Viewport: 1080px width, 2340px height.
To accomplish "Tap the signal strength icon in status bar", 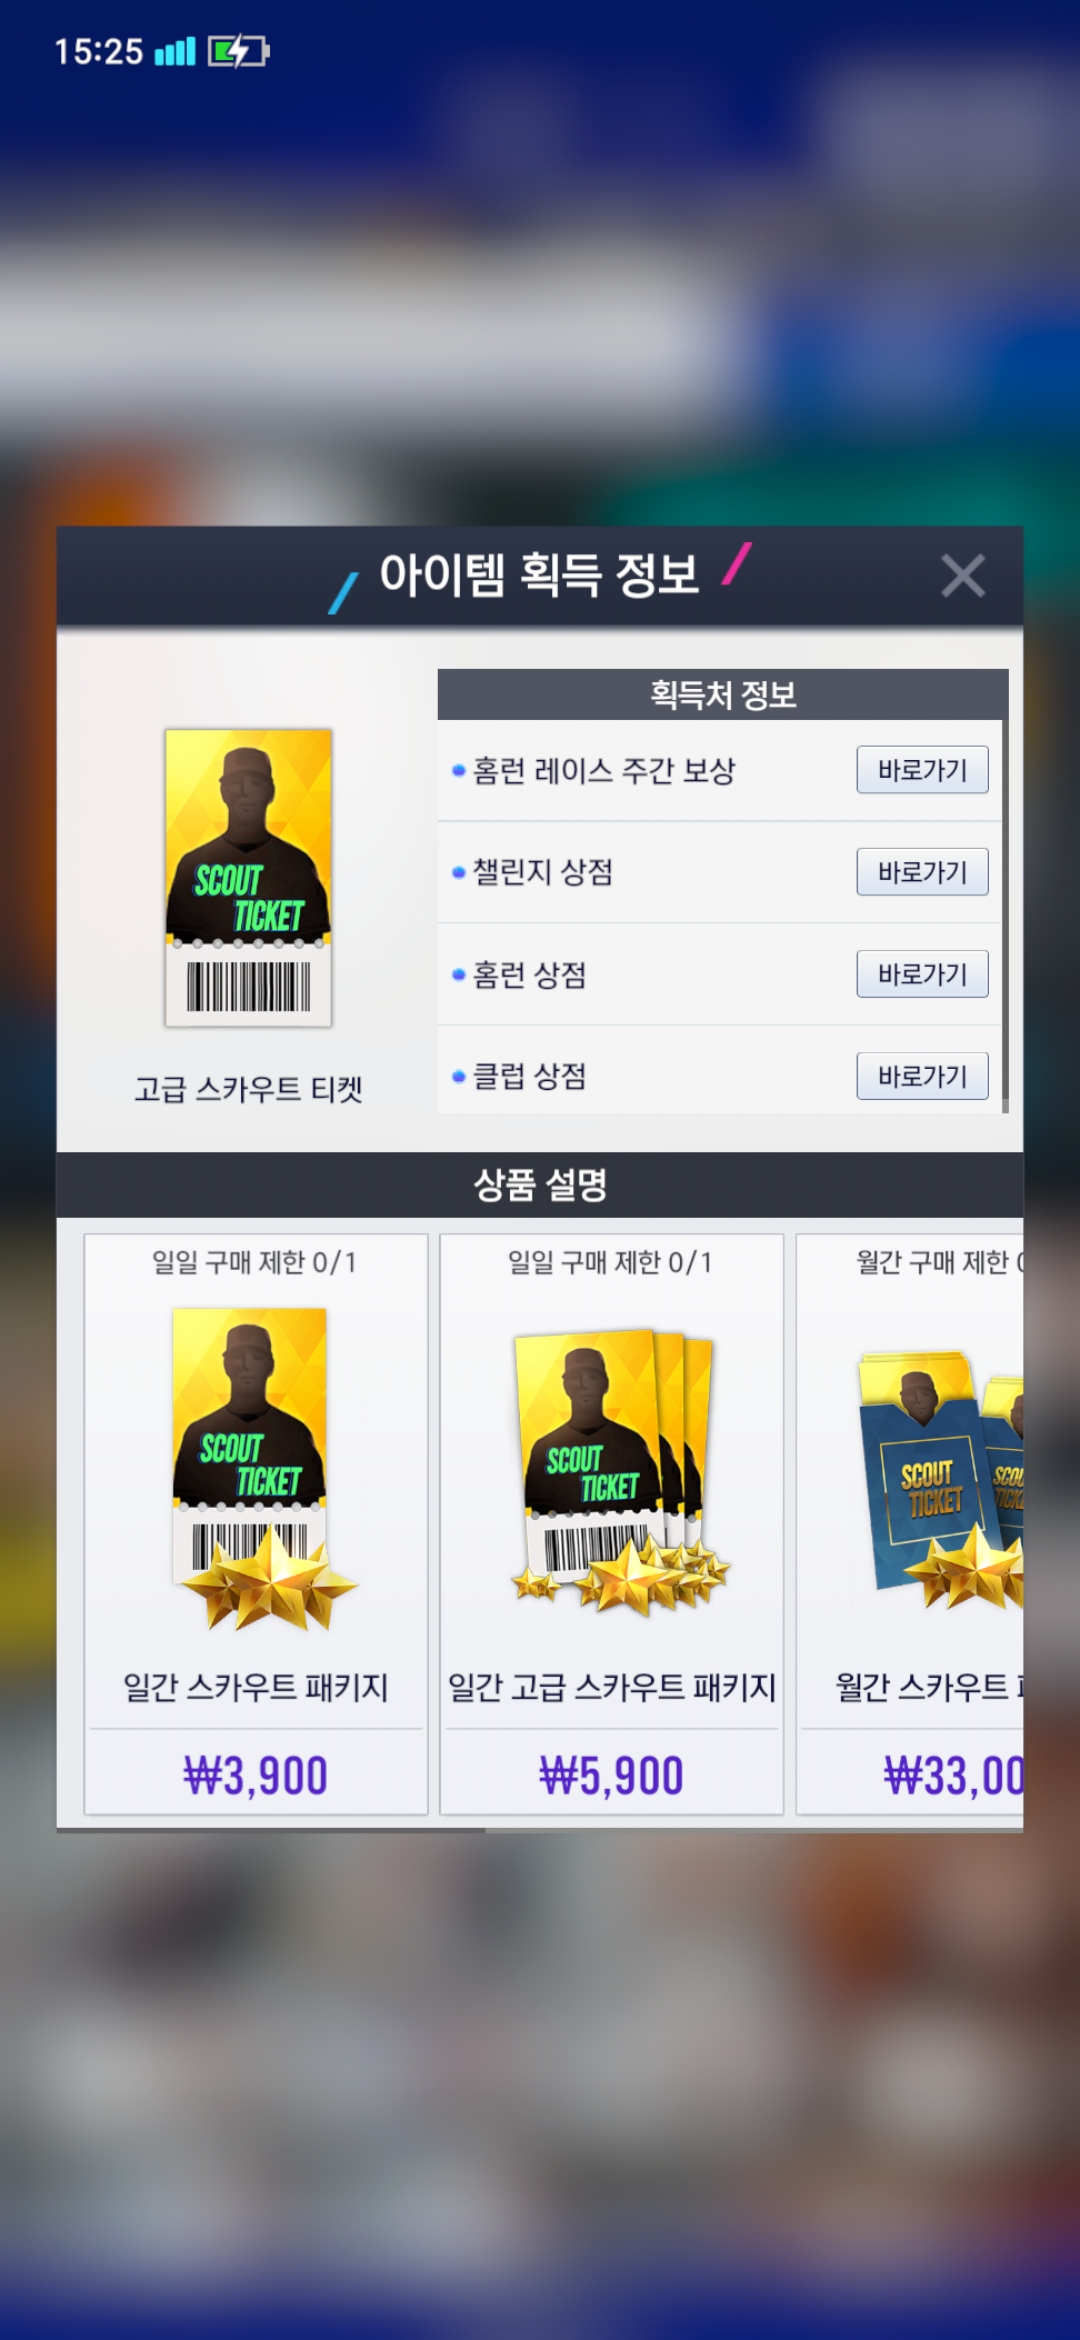I will pyautogui.click(x=175, y=51).
